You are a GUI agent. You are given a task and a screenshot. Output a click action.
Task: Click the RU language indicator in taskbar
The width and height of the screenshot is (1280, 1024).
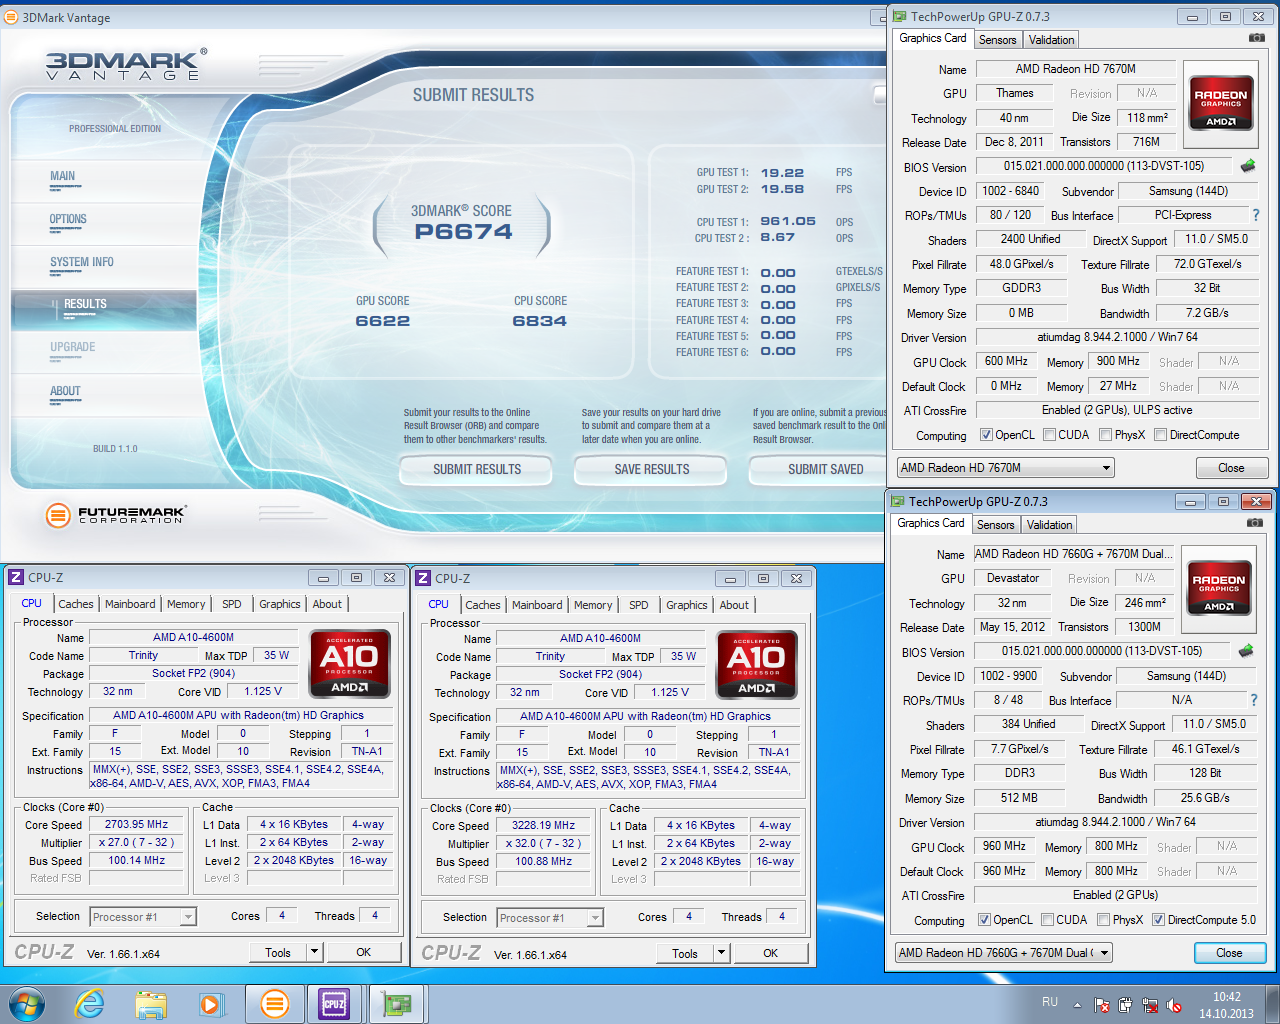point(1050,1002)
